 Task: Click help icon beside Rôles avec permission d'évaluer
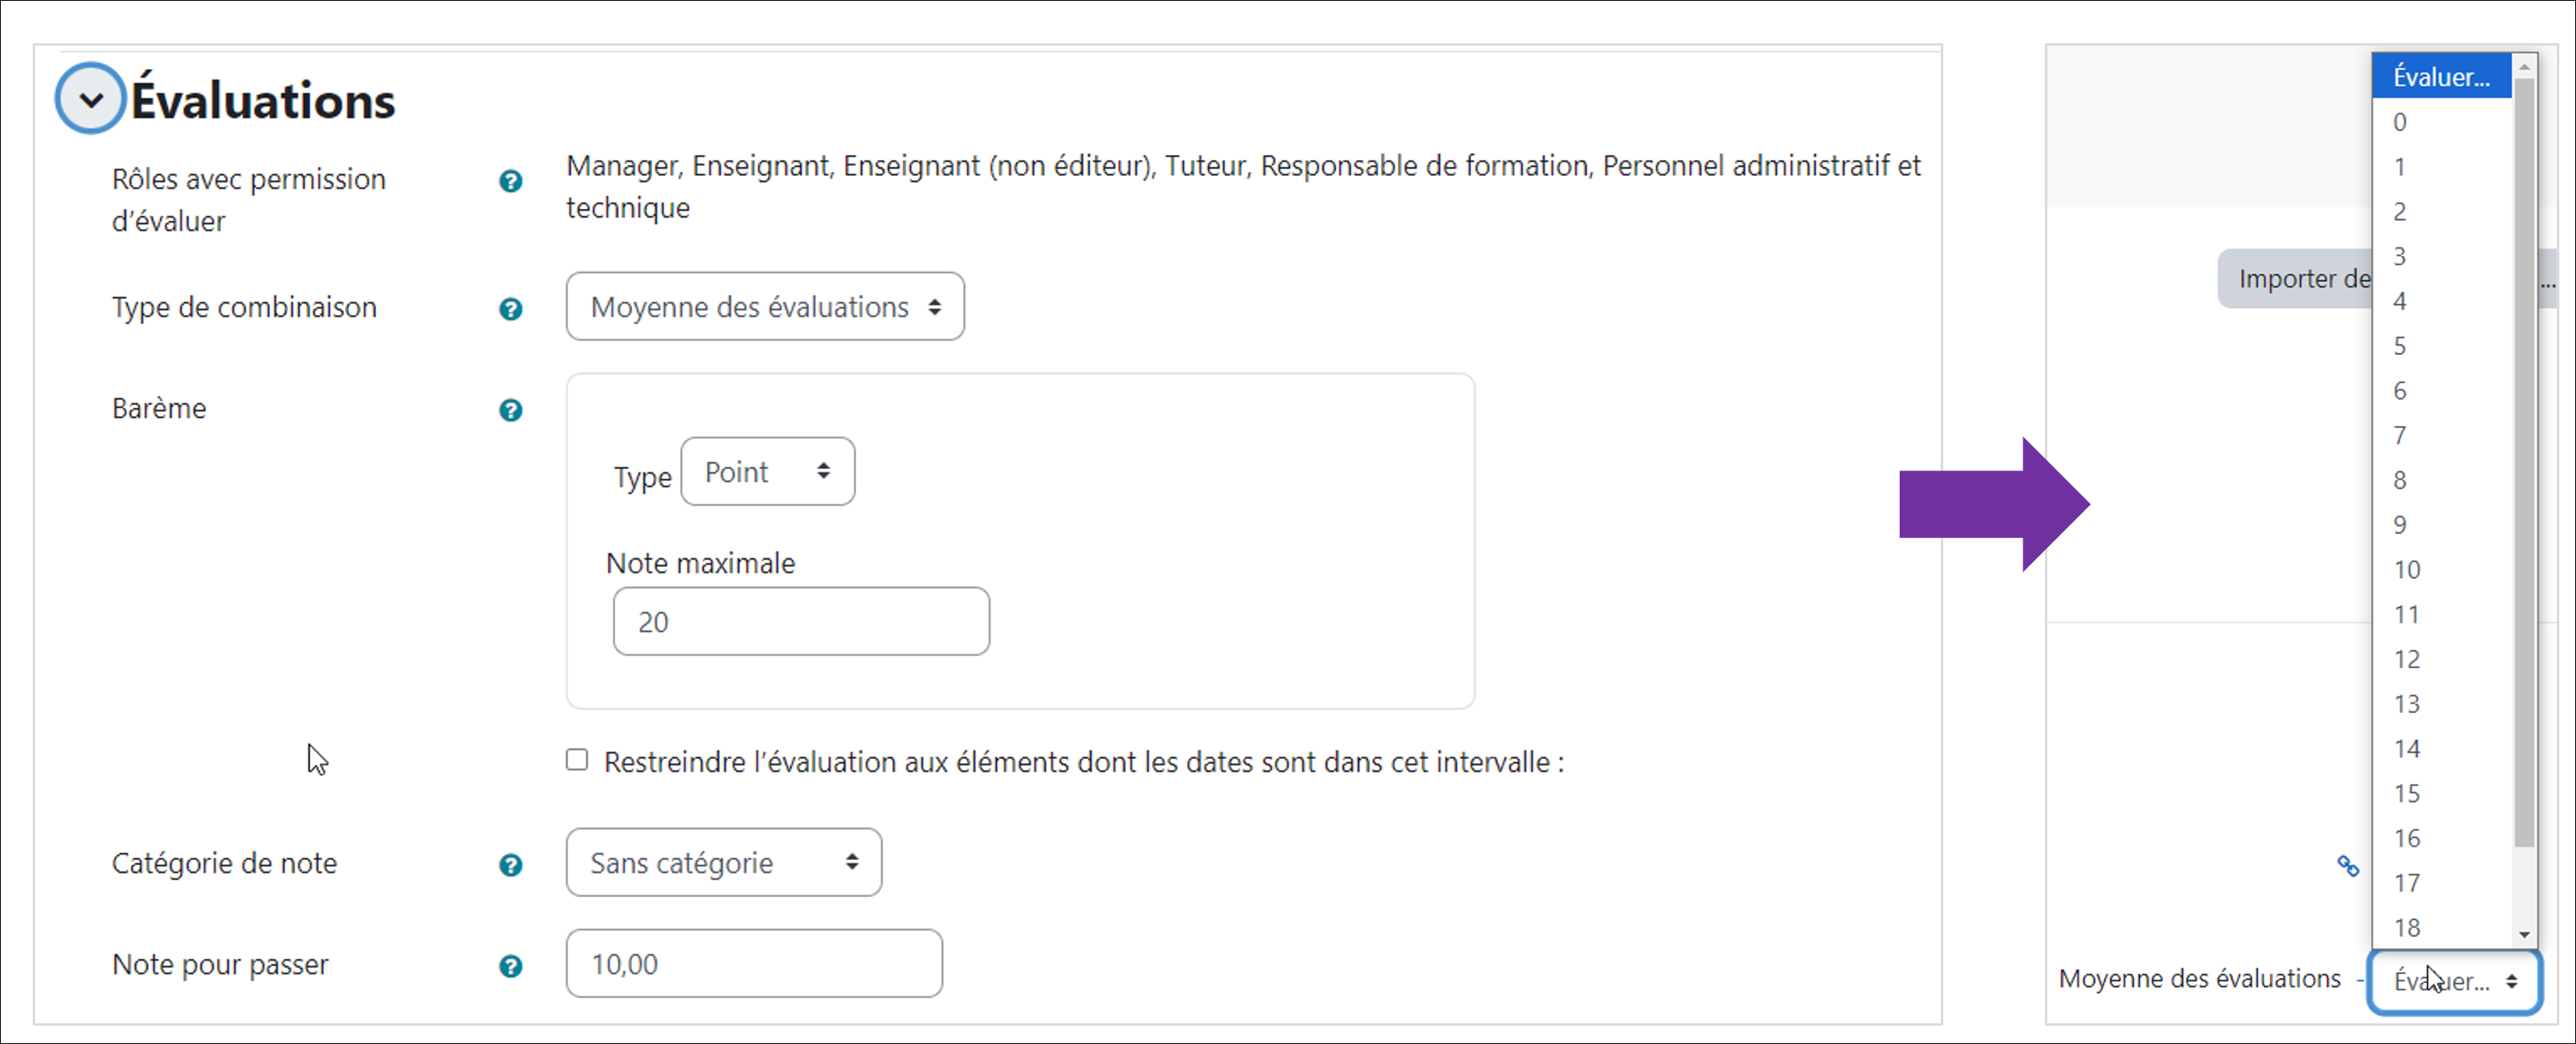510,181
